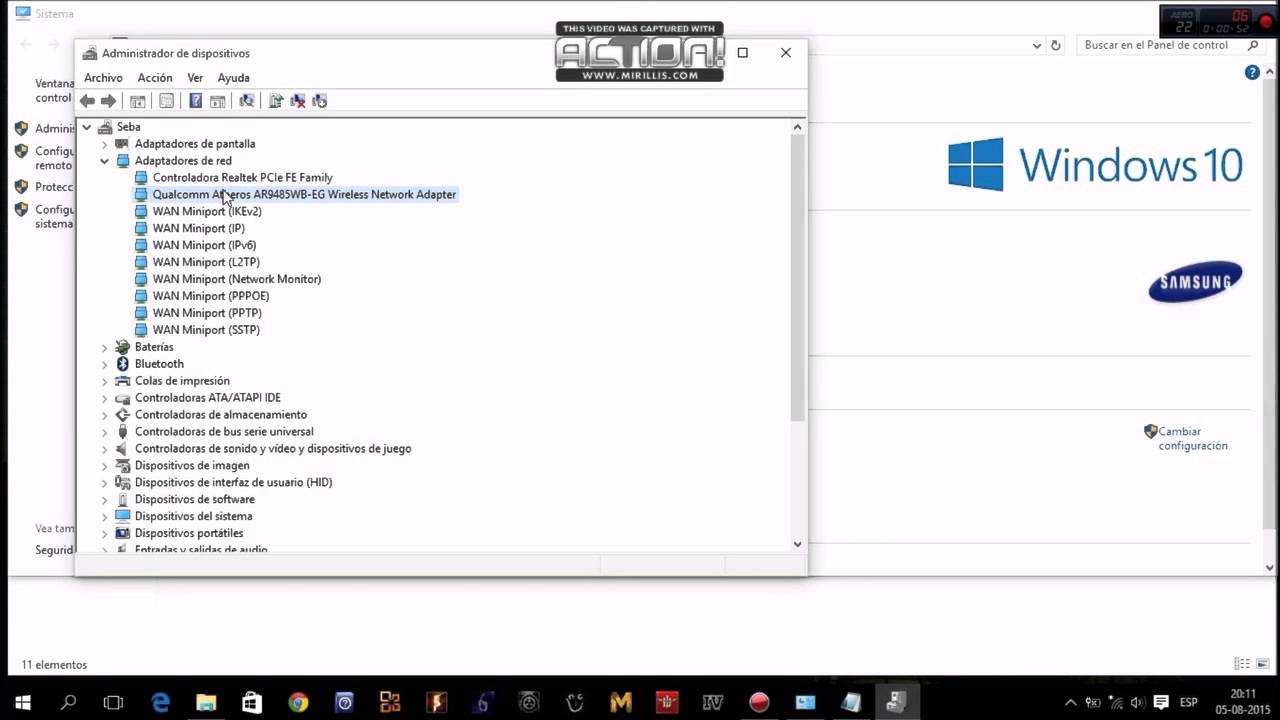Expand Controladoras de almacenamiento category
The height and width of the screenshot is (720, 1280).
[x=104, y=415]
